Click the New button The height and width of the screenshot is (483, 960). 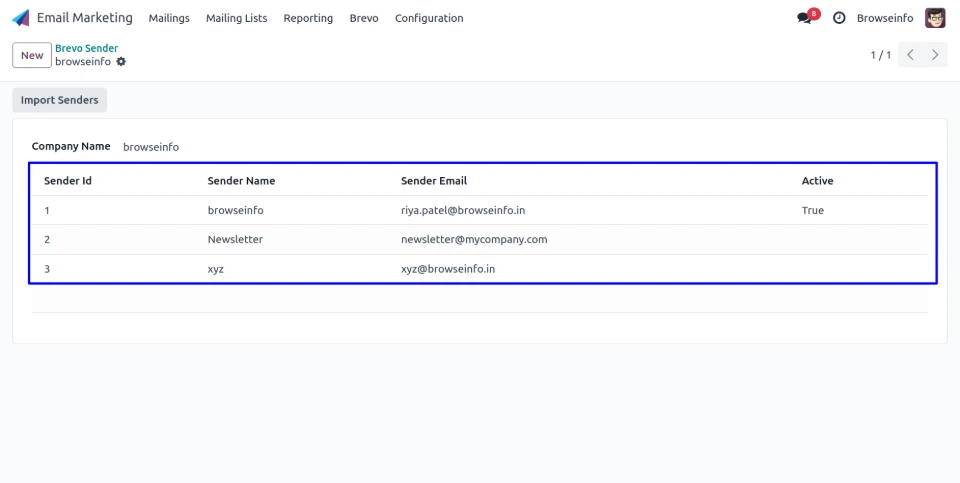click(x=32, y=55)
